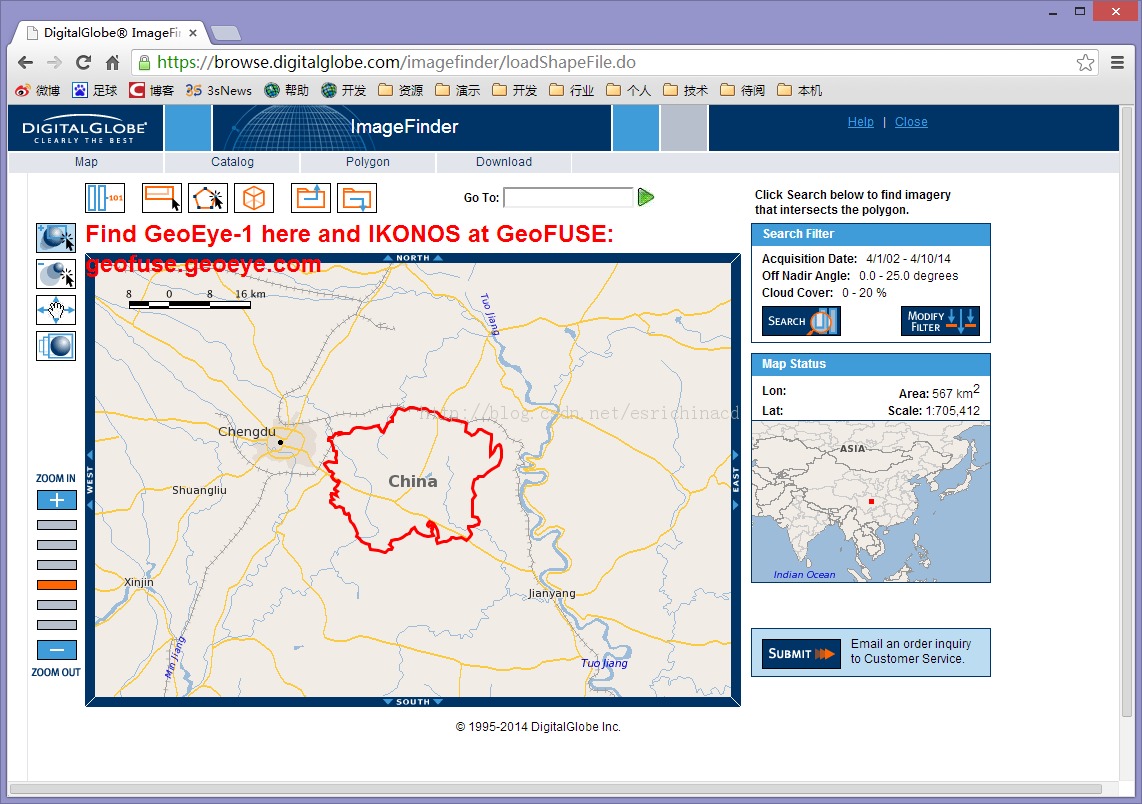The height and width of the screenshot is (804, 1142).
Task: Select the rectangle draw tool
Action: point(162,197)
